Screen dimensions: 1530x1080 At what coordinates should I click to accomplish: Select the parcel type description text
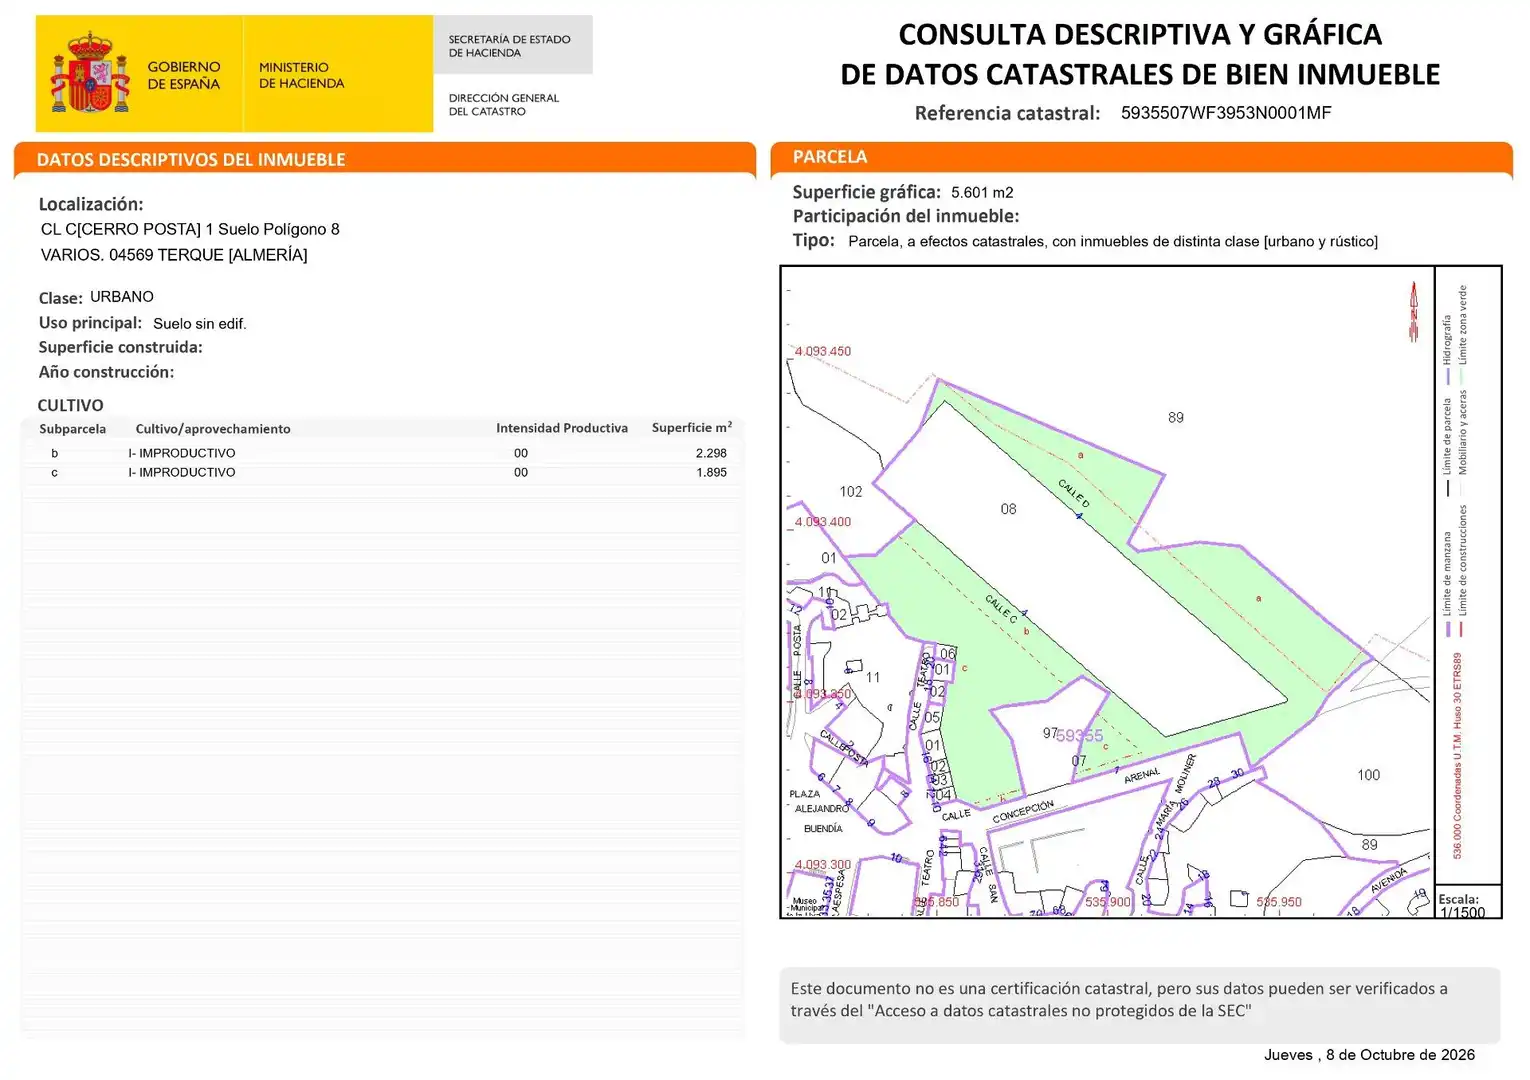tap(1113, 241)
